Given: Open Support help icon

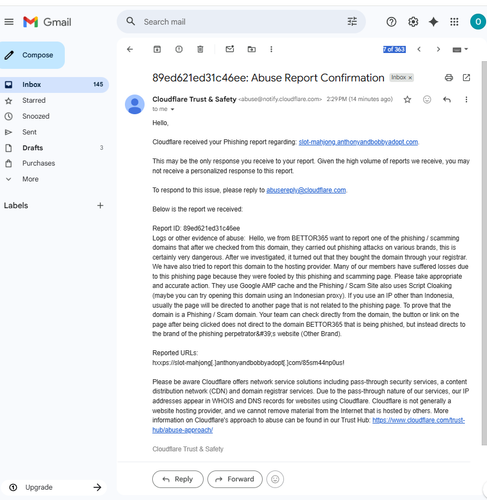Looking at the screenshot, I should coord(391,22).
